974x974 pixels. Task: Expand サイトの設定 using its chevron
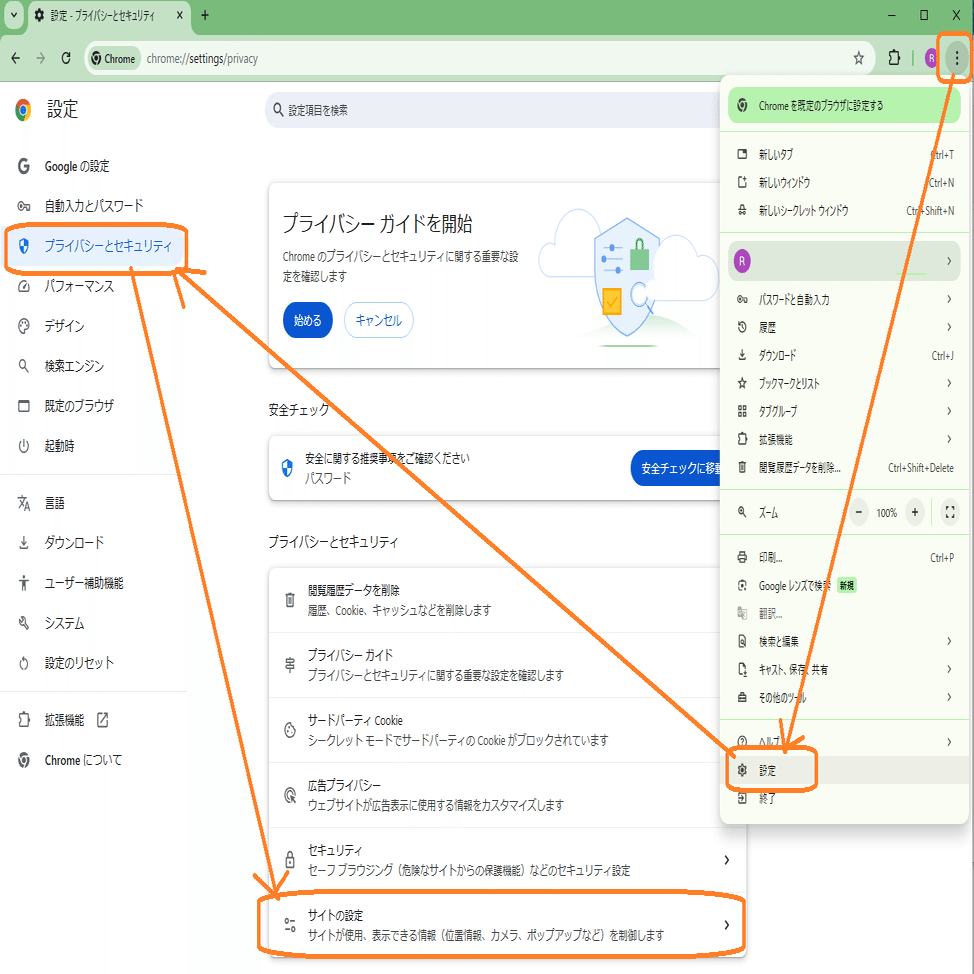pyautogui.click(x=727, y=923)
